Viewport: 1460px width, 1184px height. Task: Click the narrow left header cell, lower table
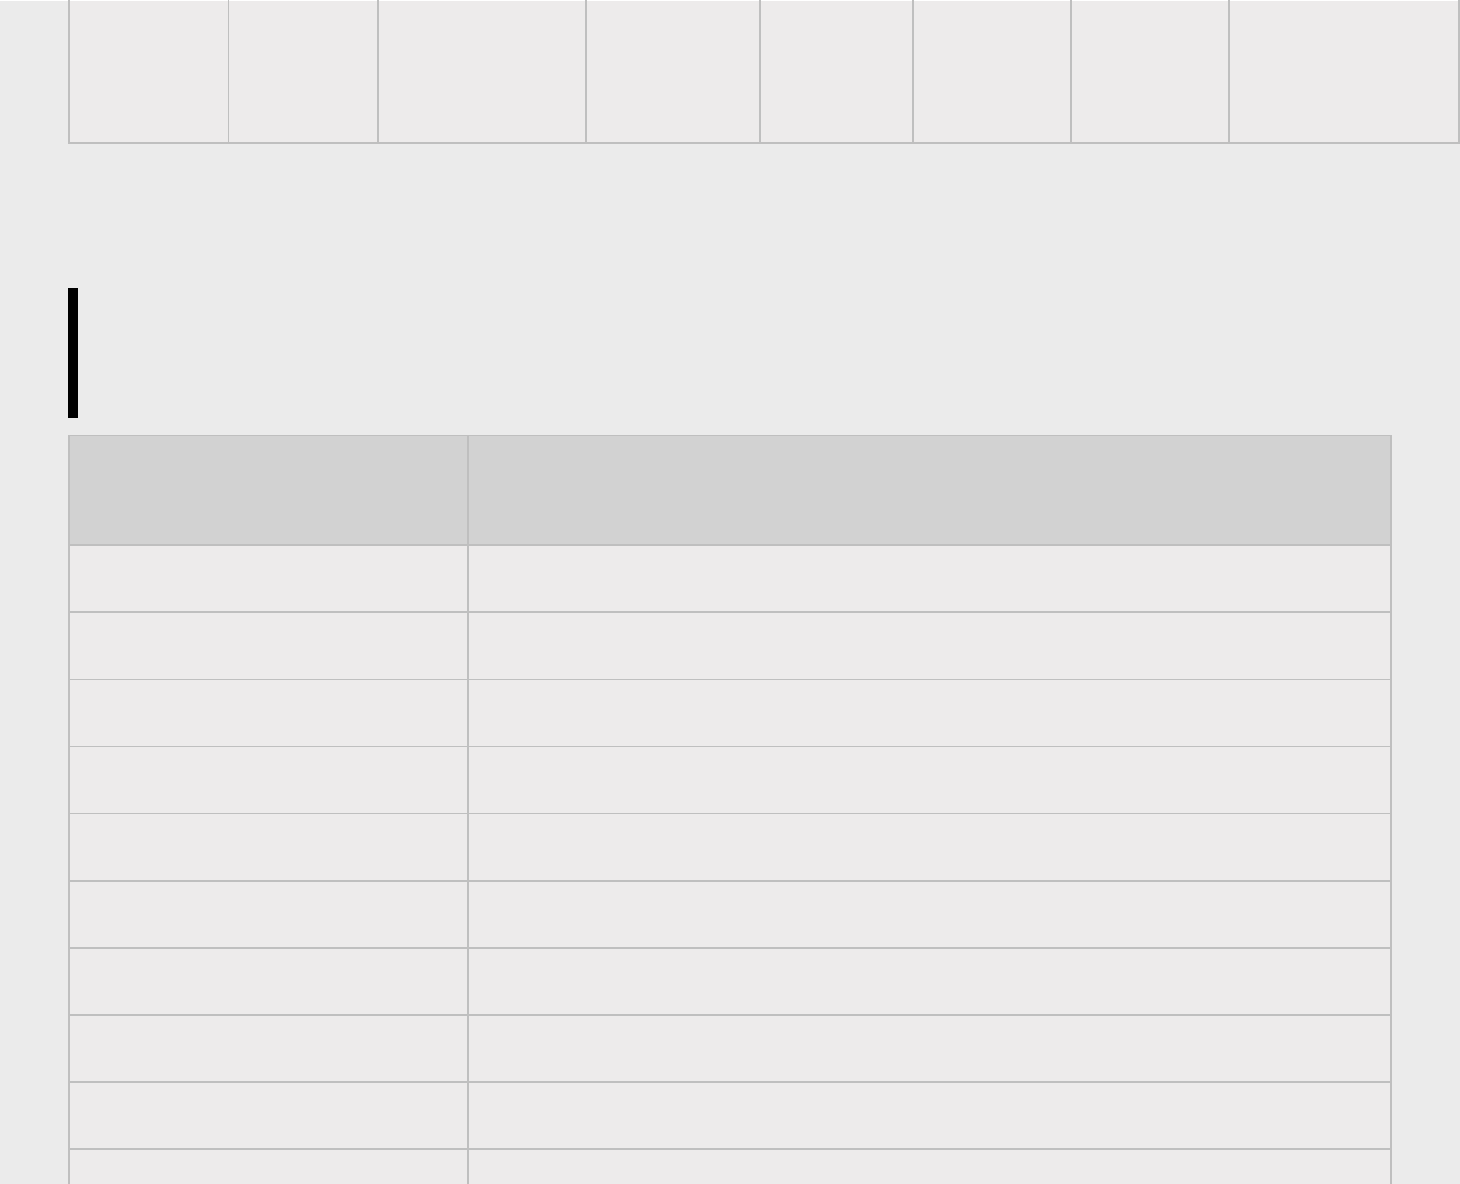(268, 490)
